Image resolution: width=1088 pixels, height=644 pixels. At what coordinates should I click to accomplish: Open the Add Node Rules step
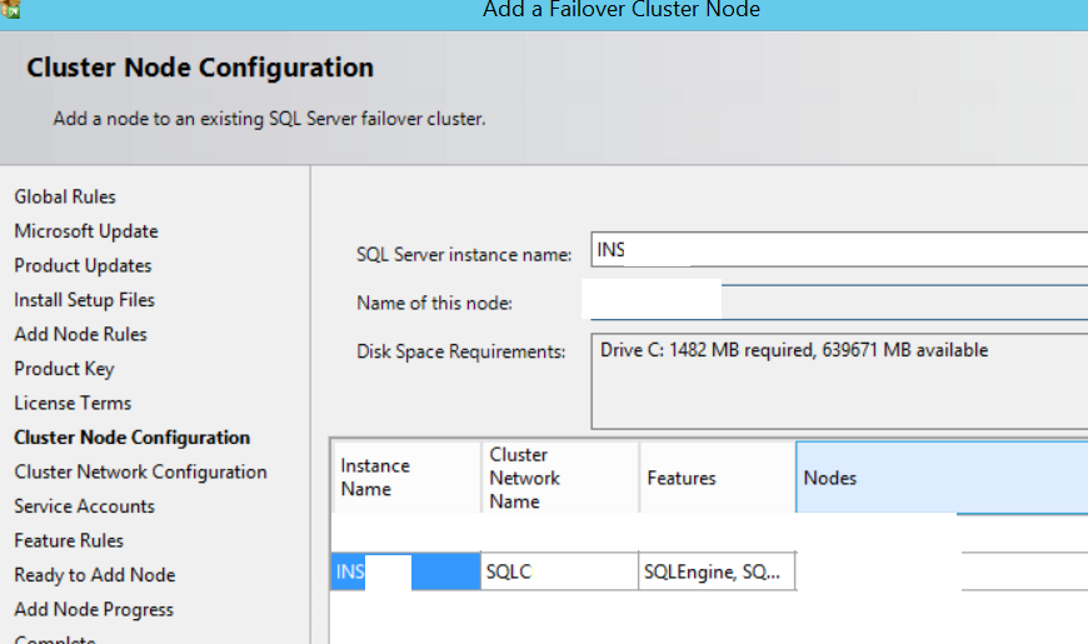point(80,334)
